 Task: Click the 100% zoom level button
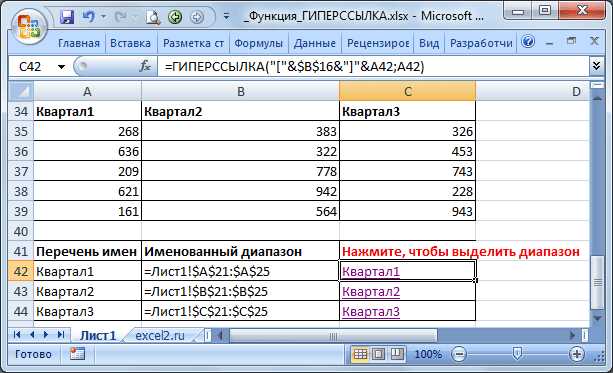[428, 354]
